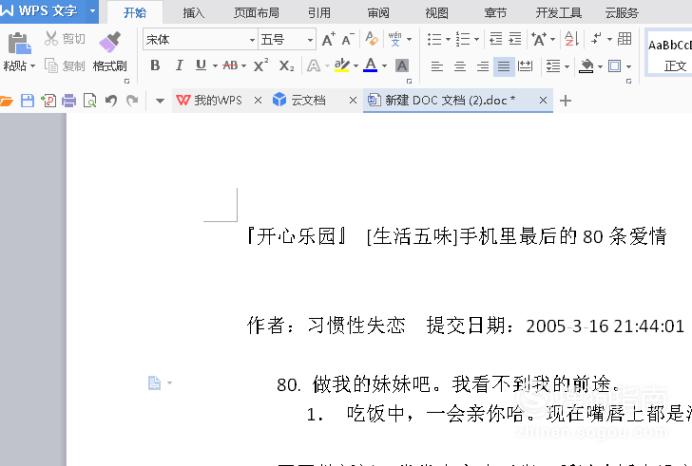Open the 云服务 ribbon tab

click(x=622, y=13)
